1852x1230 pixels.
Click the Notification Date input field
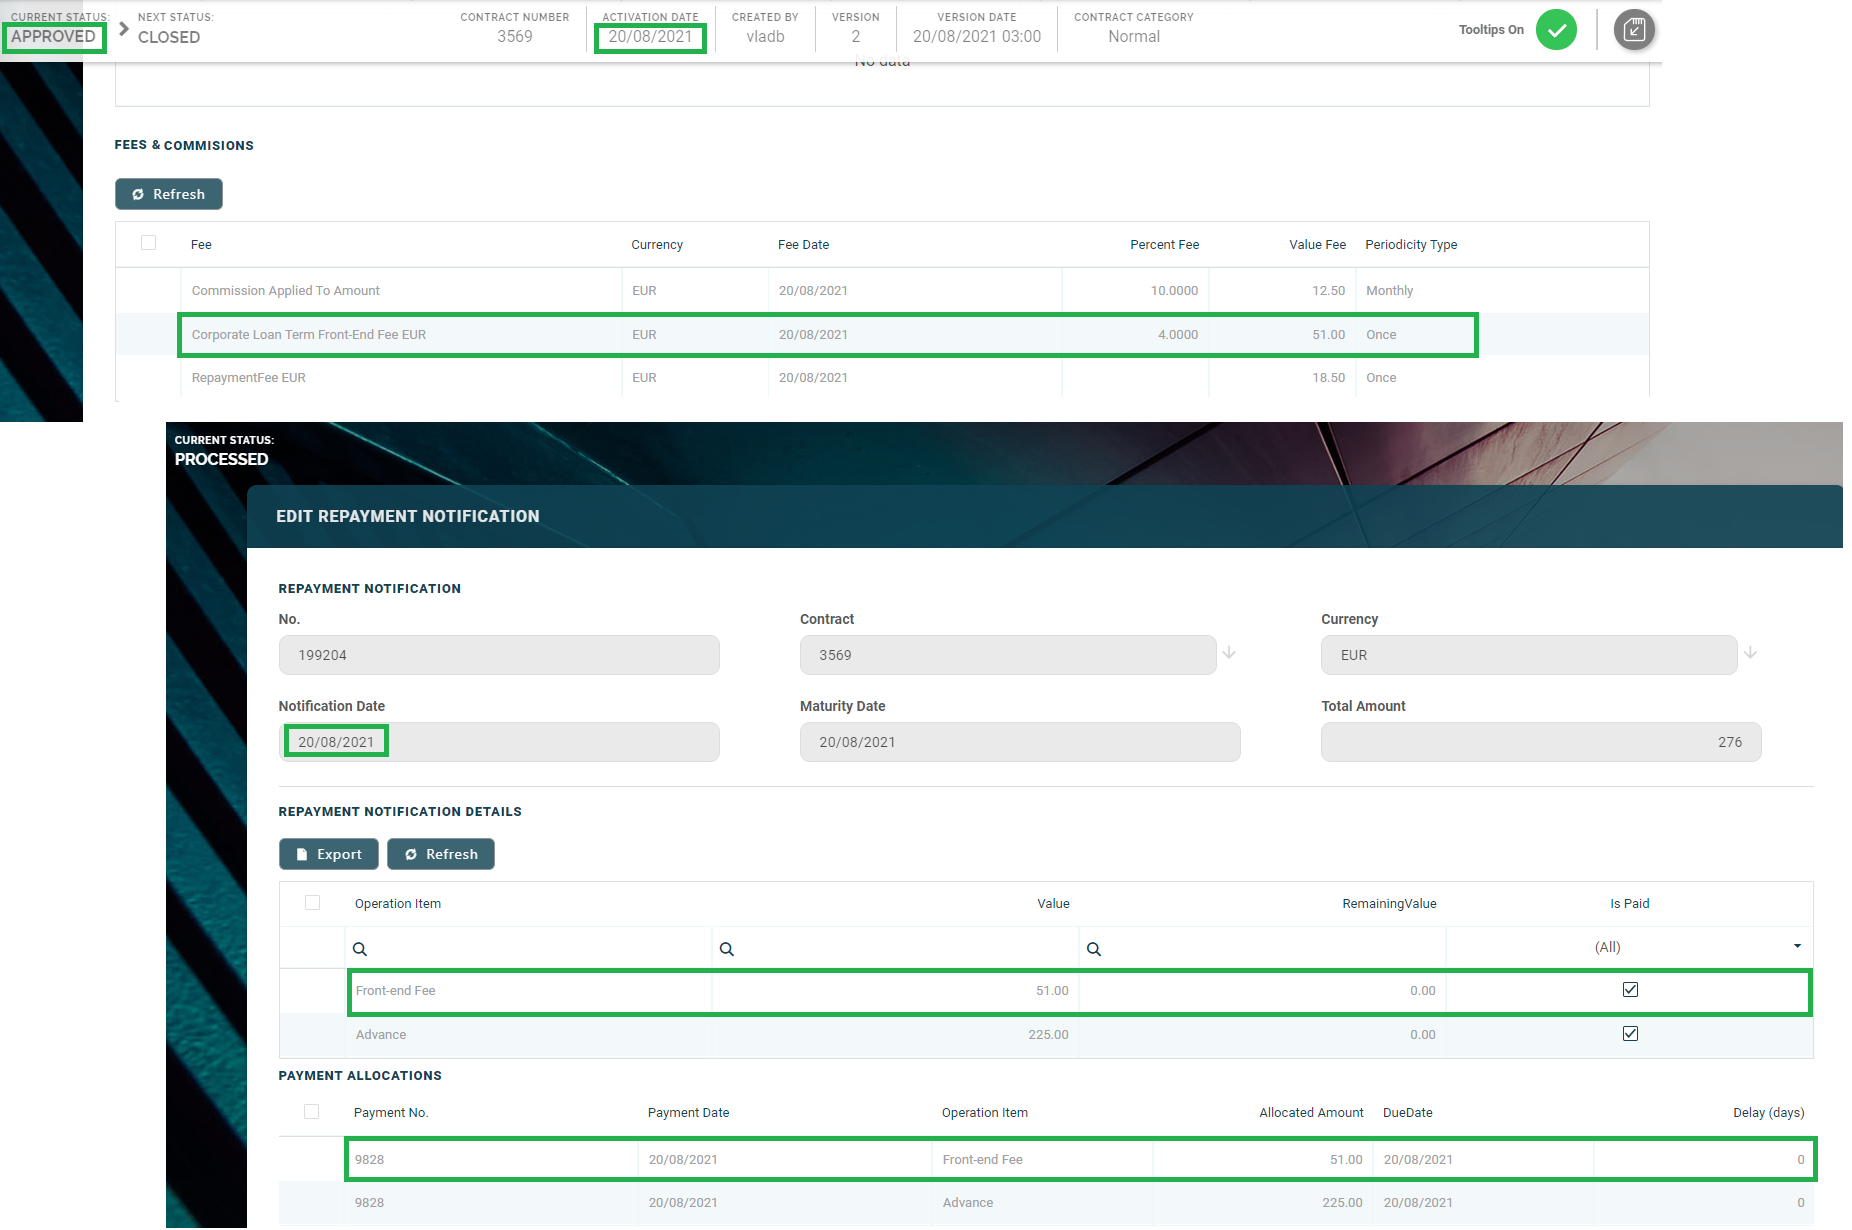click(x=498, y=742)
